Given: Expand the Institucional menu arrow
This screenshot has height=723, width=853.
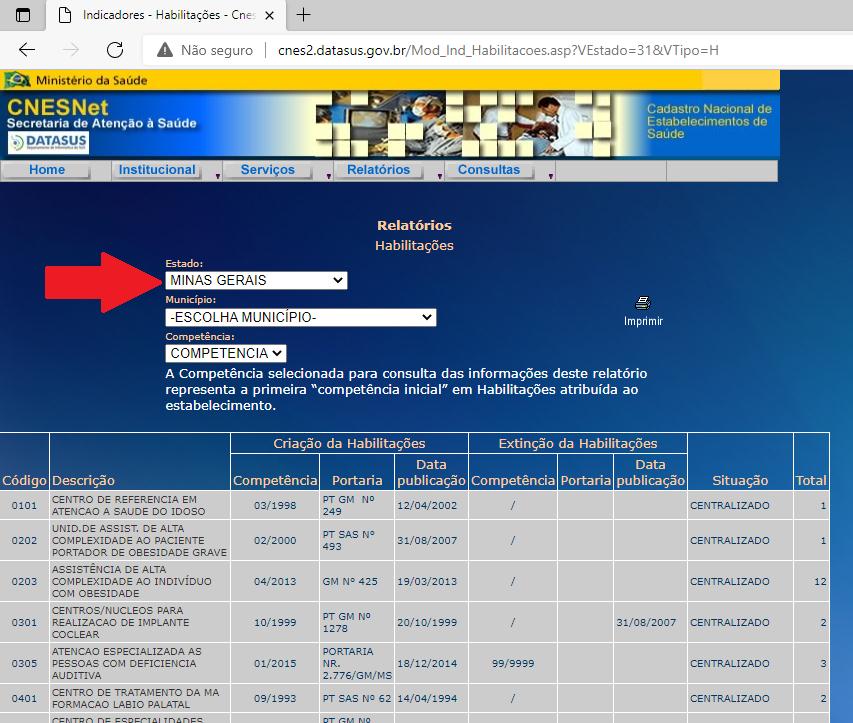Looking at the screenshot, I should coord(218,176).
